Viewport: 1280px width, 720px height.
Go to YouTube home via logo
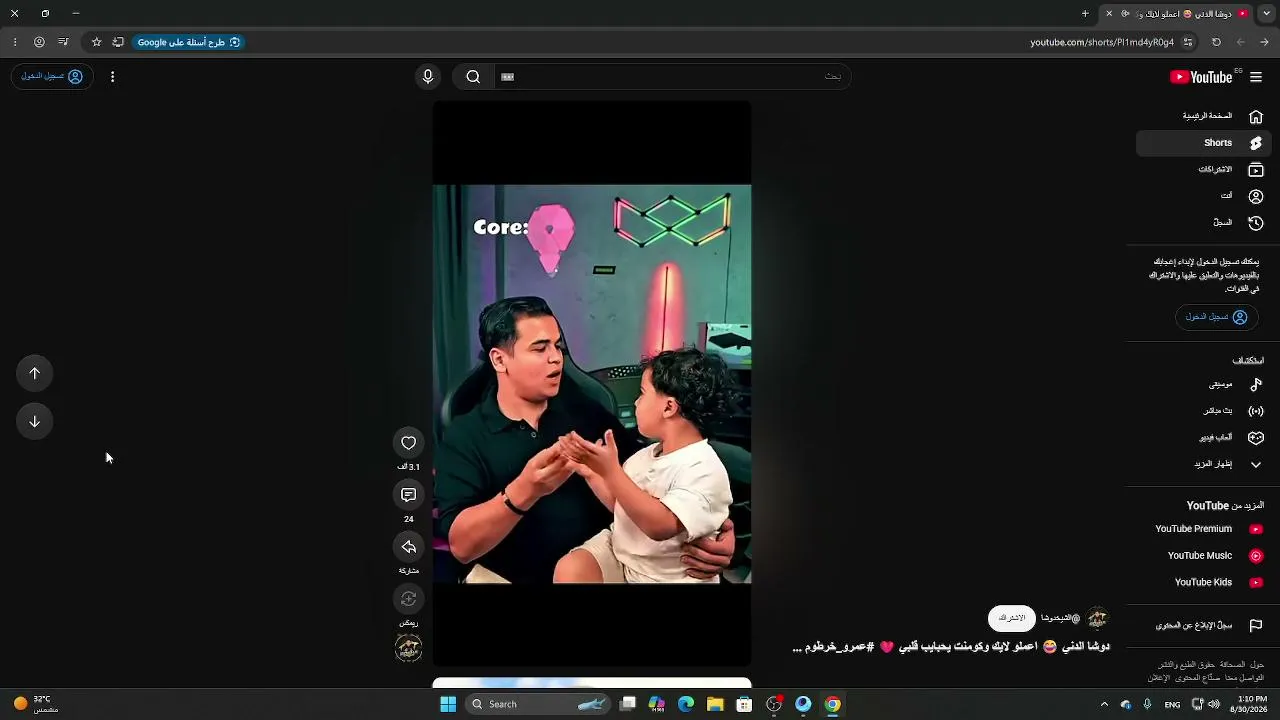pyautogui.click(x=1201, y=77)
